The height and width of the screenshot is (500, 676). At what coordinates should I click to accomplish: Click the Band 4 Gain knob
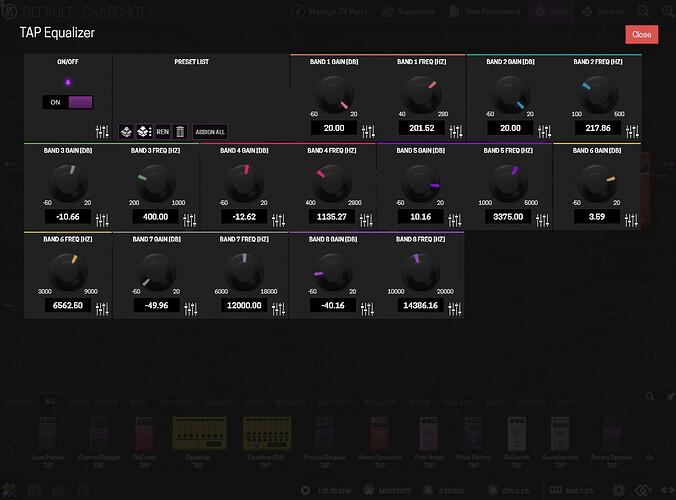pos(244,184)
